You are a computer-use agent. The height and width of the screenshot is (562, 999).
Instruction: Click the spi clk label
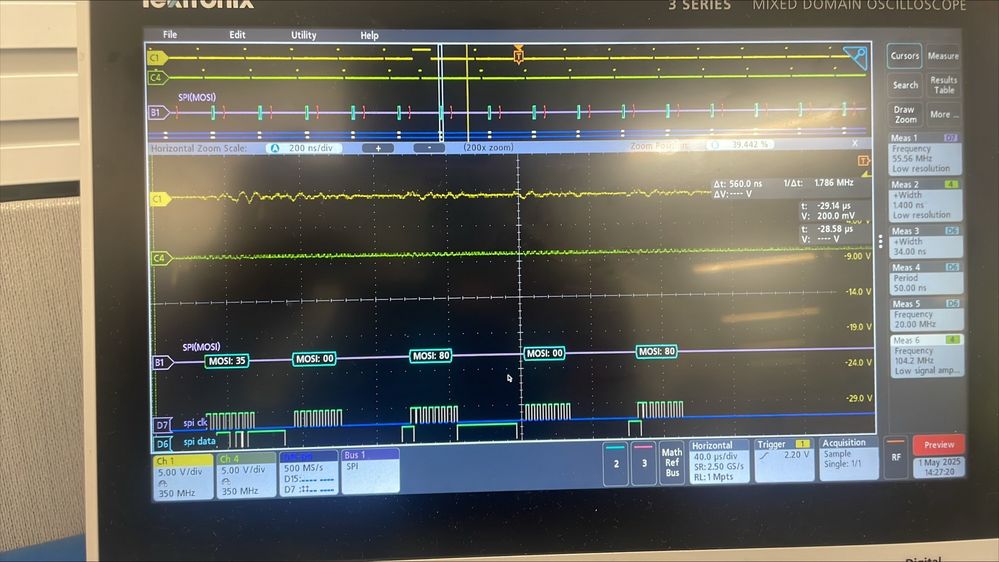(x=195, y=422)
